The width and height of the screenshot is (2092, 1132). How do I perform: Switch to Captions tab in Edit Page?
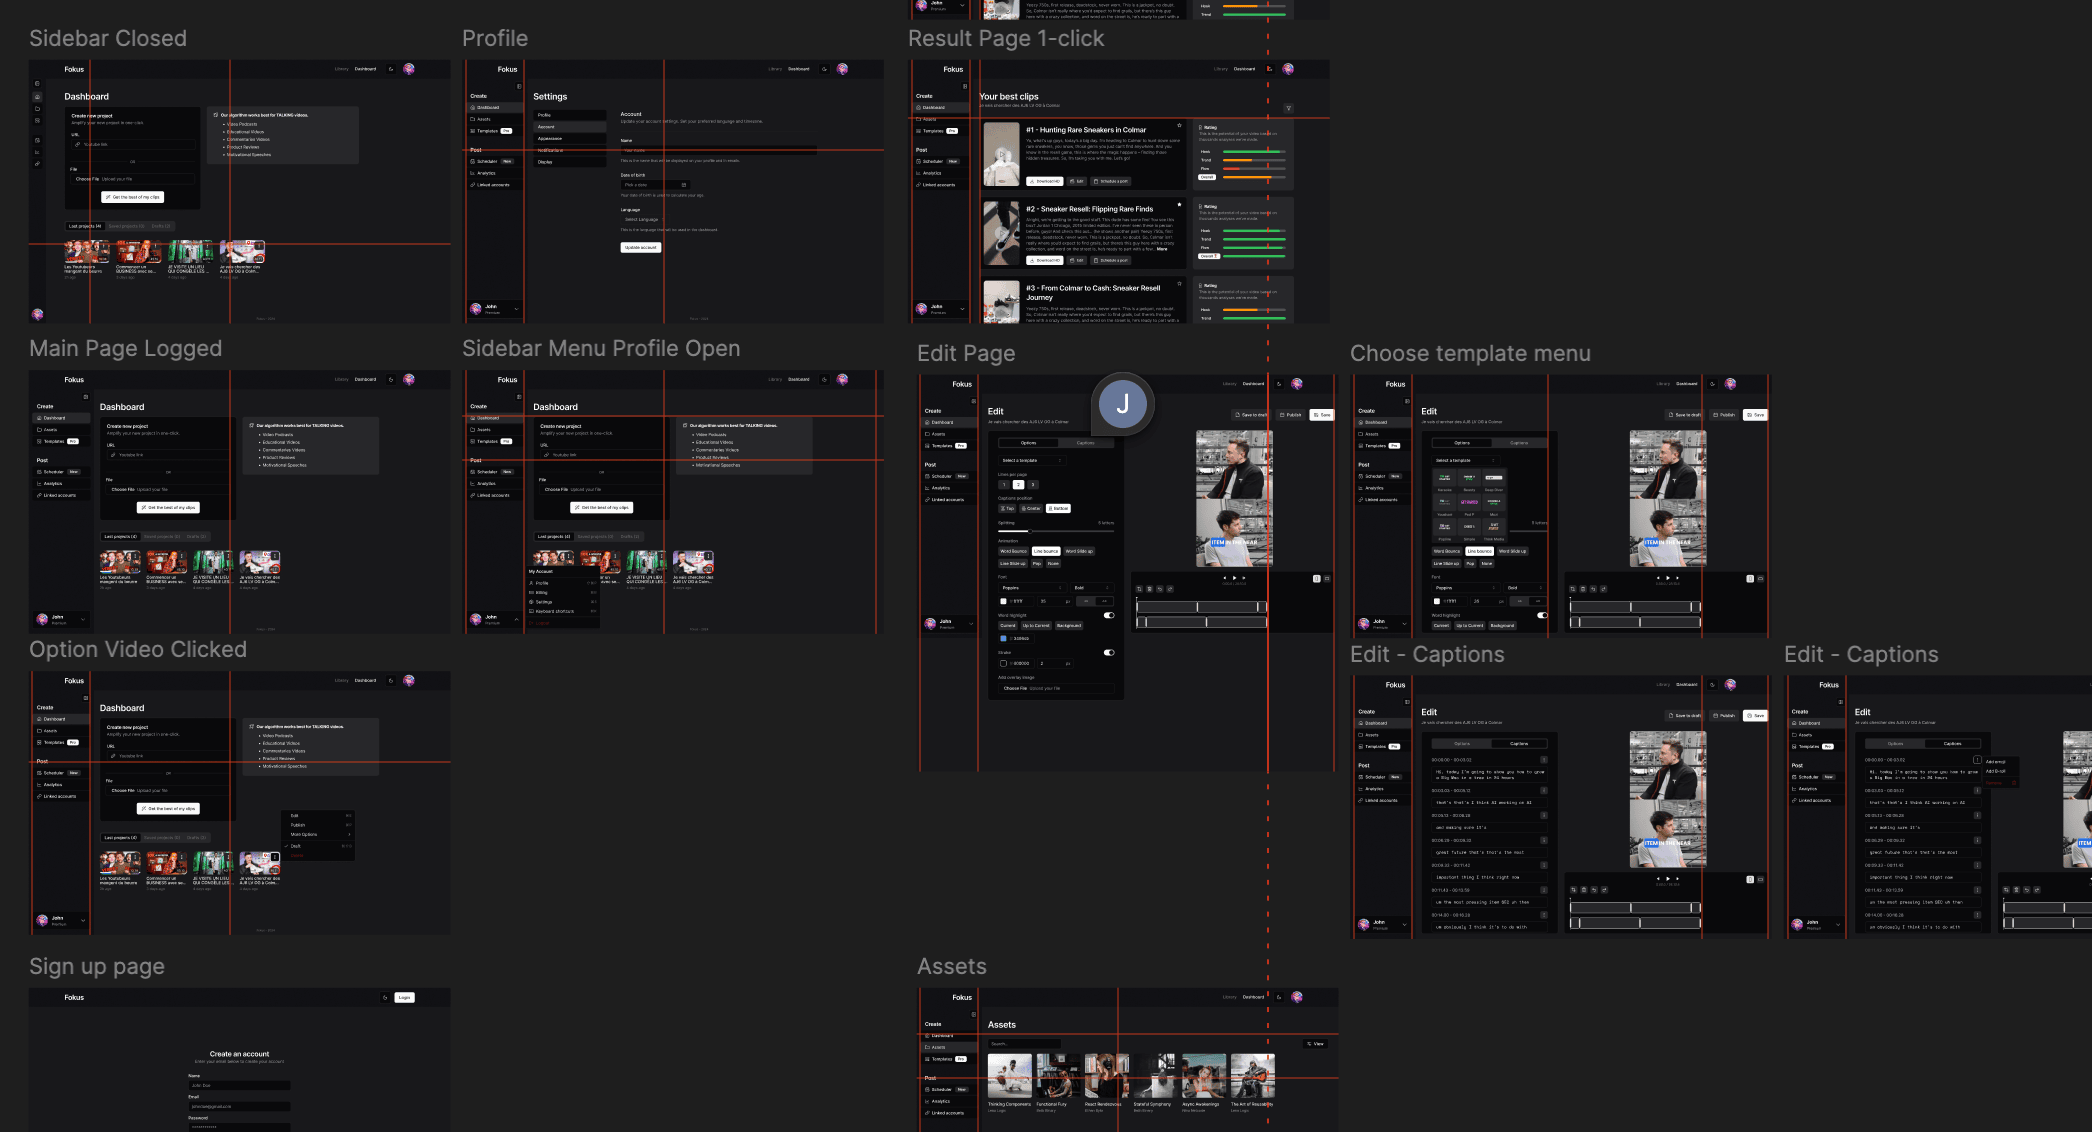tap(1085, 443)
